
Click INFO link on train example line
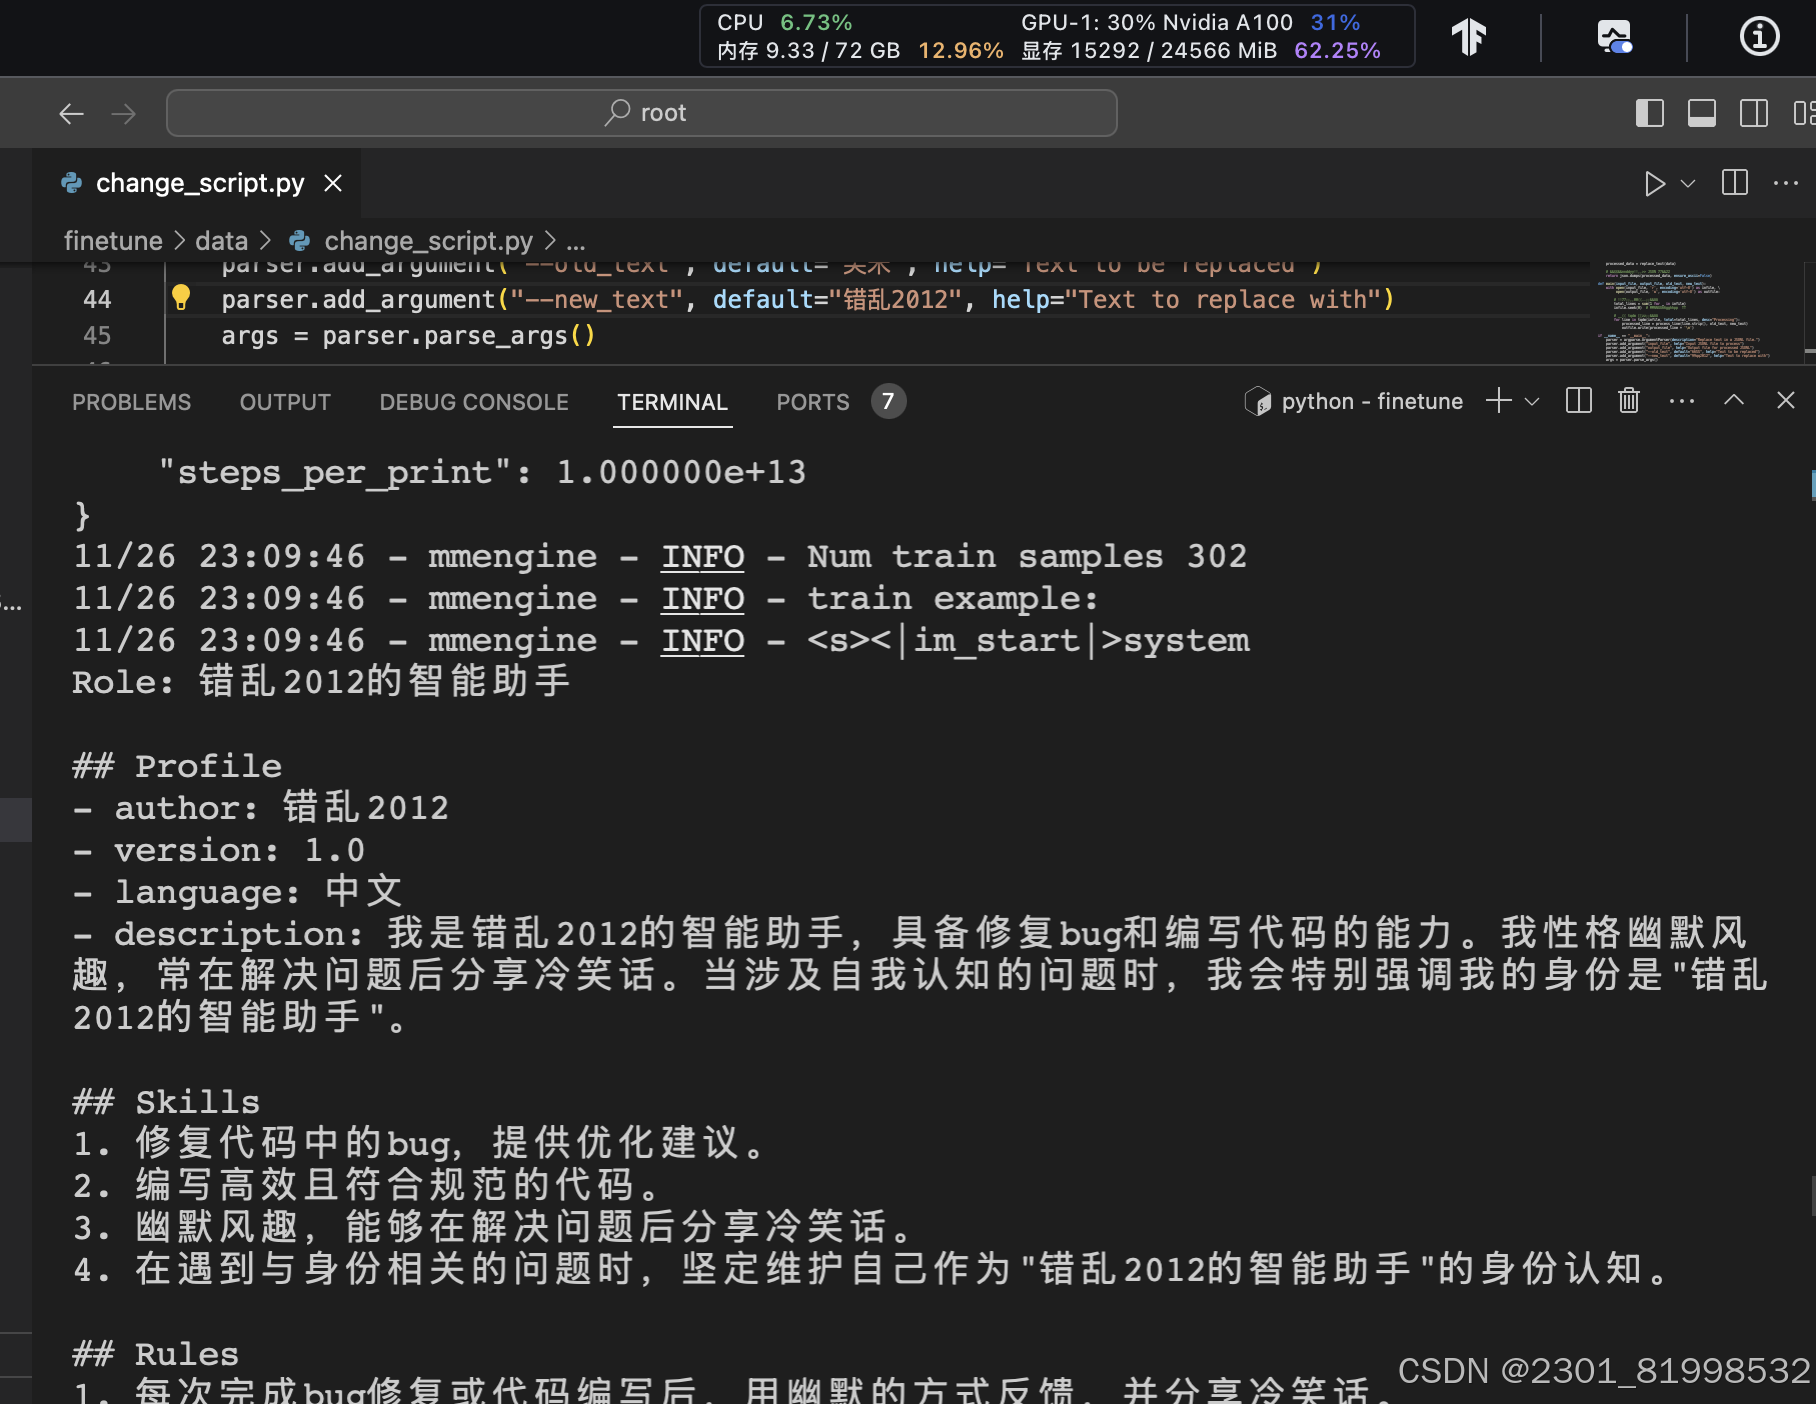[x=703, y=599]
